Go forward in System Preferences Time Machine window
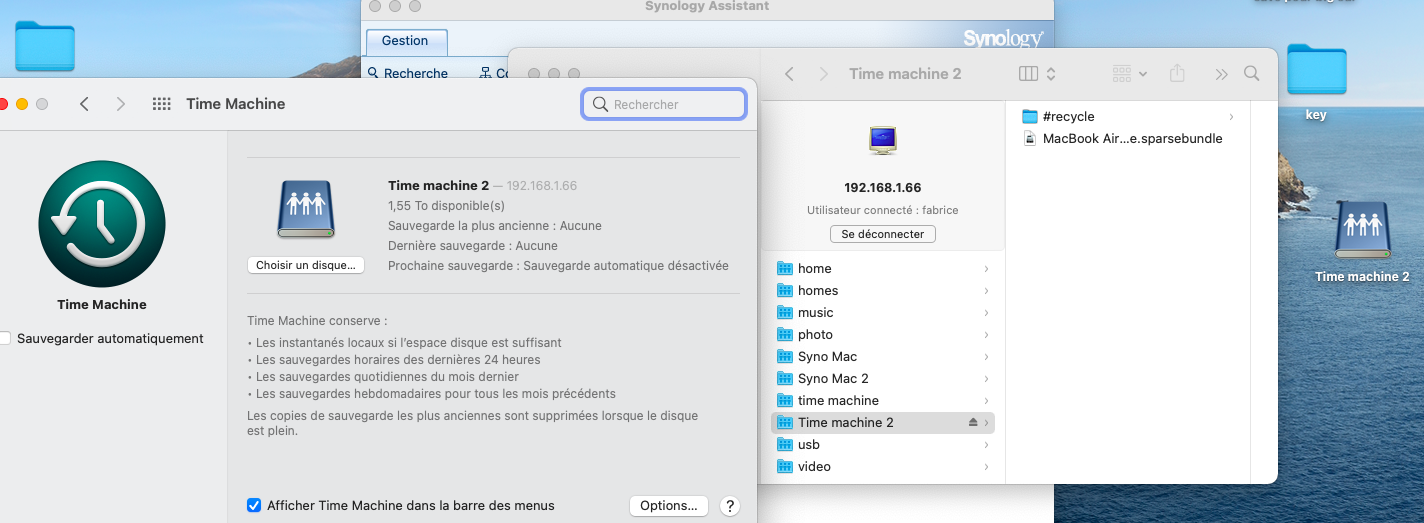Viewport: 1424px width, 523px height. tap(120, 104)
